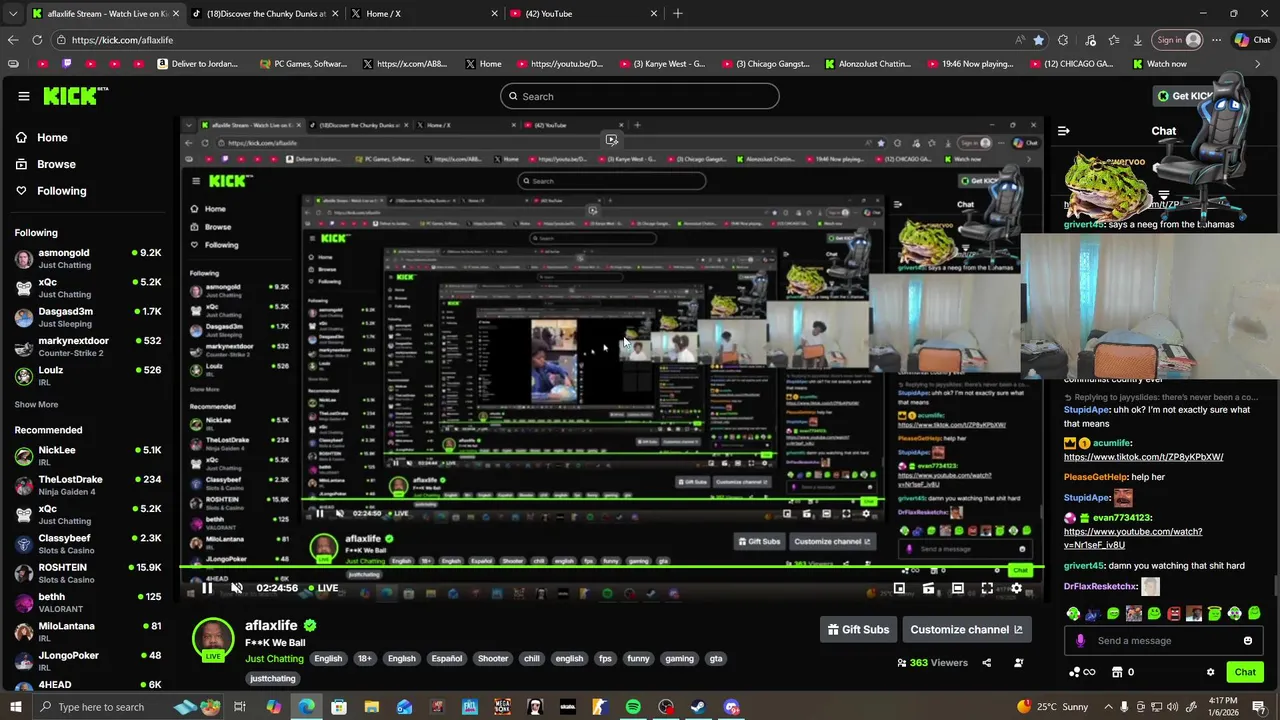
Task: Select the 18+ stream tag
Action: 365,659
